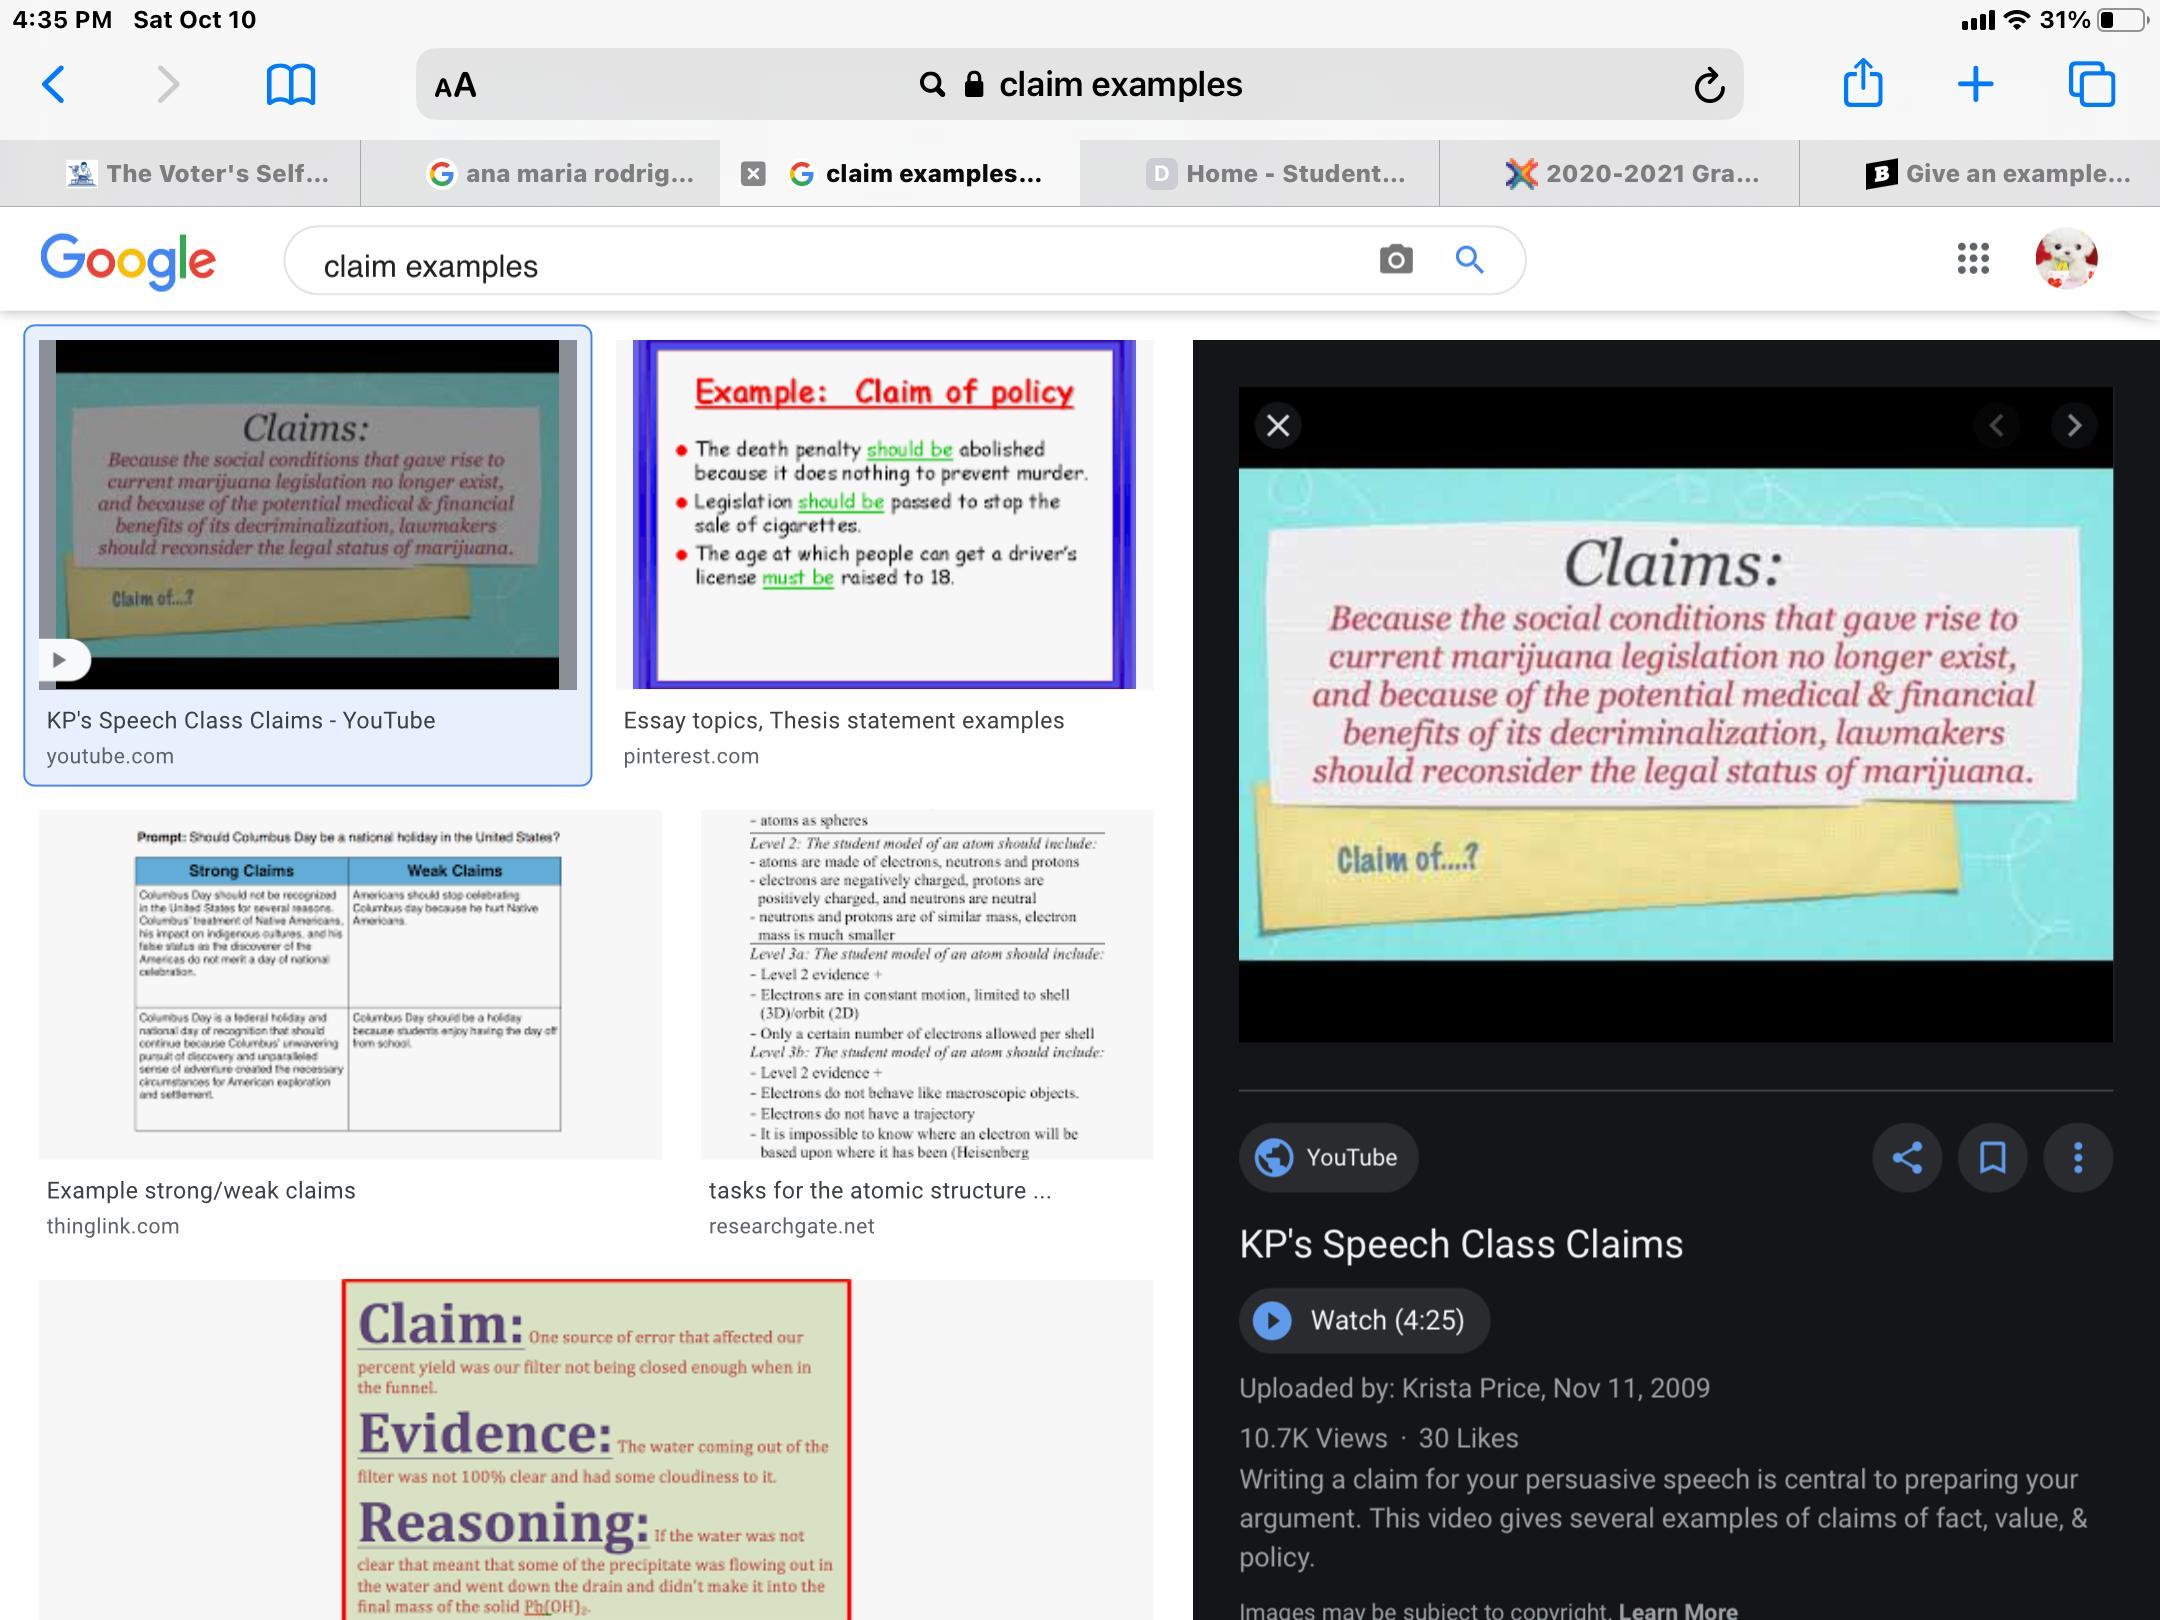This screenshot has height=1620, width=2160.
Task: Switch to The Voter's Self tab
Action: (198, 174)
